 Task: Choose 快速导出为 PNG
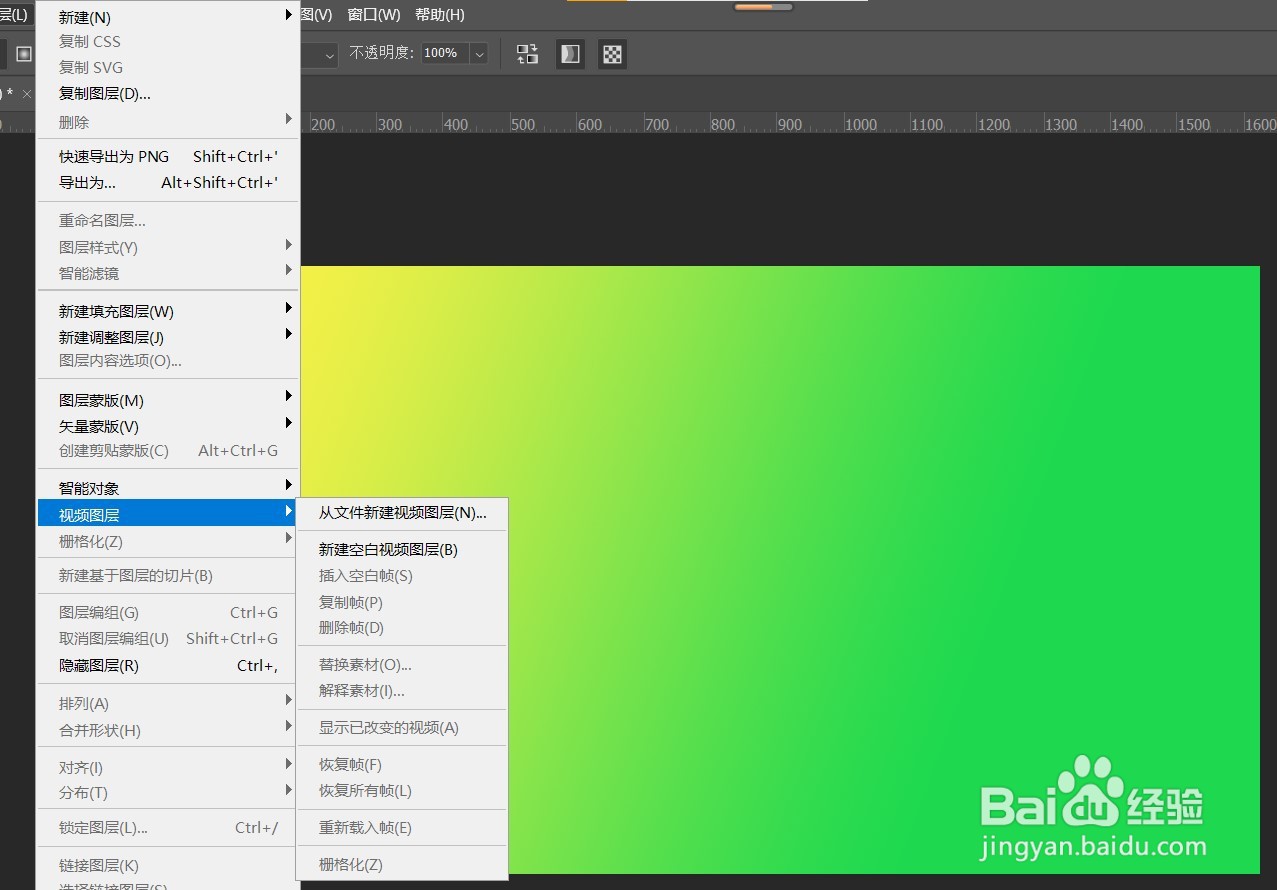click(168, 156)
